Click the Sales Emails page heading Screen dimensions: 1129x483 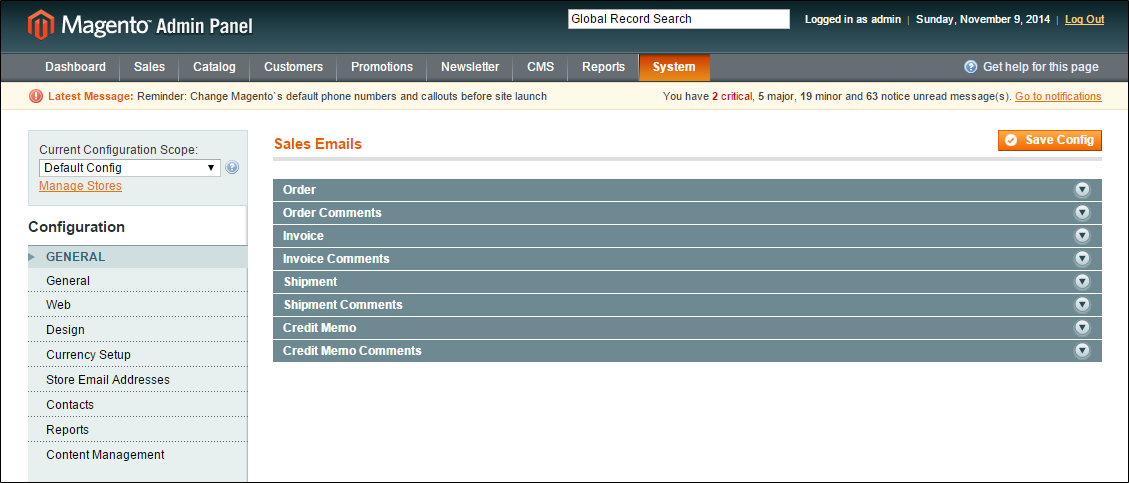pyautogui.click(x=318, y=144)
